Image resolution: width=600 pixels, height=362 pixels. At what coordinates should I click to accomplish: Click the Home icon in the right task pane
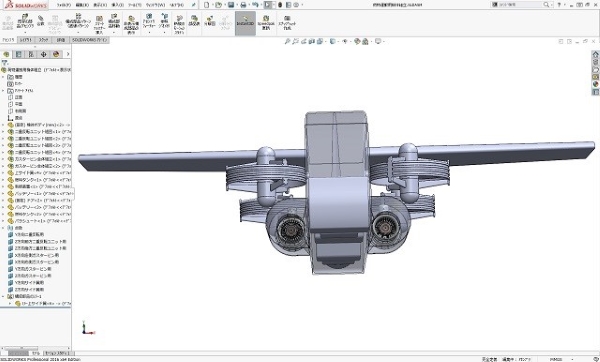point(595,54)
